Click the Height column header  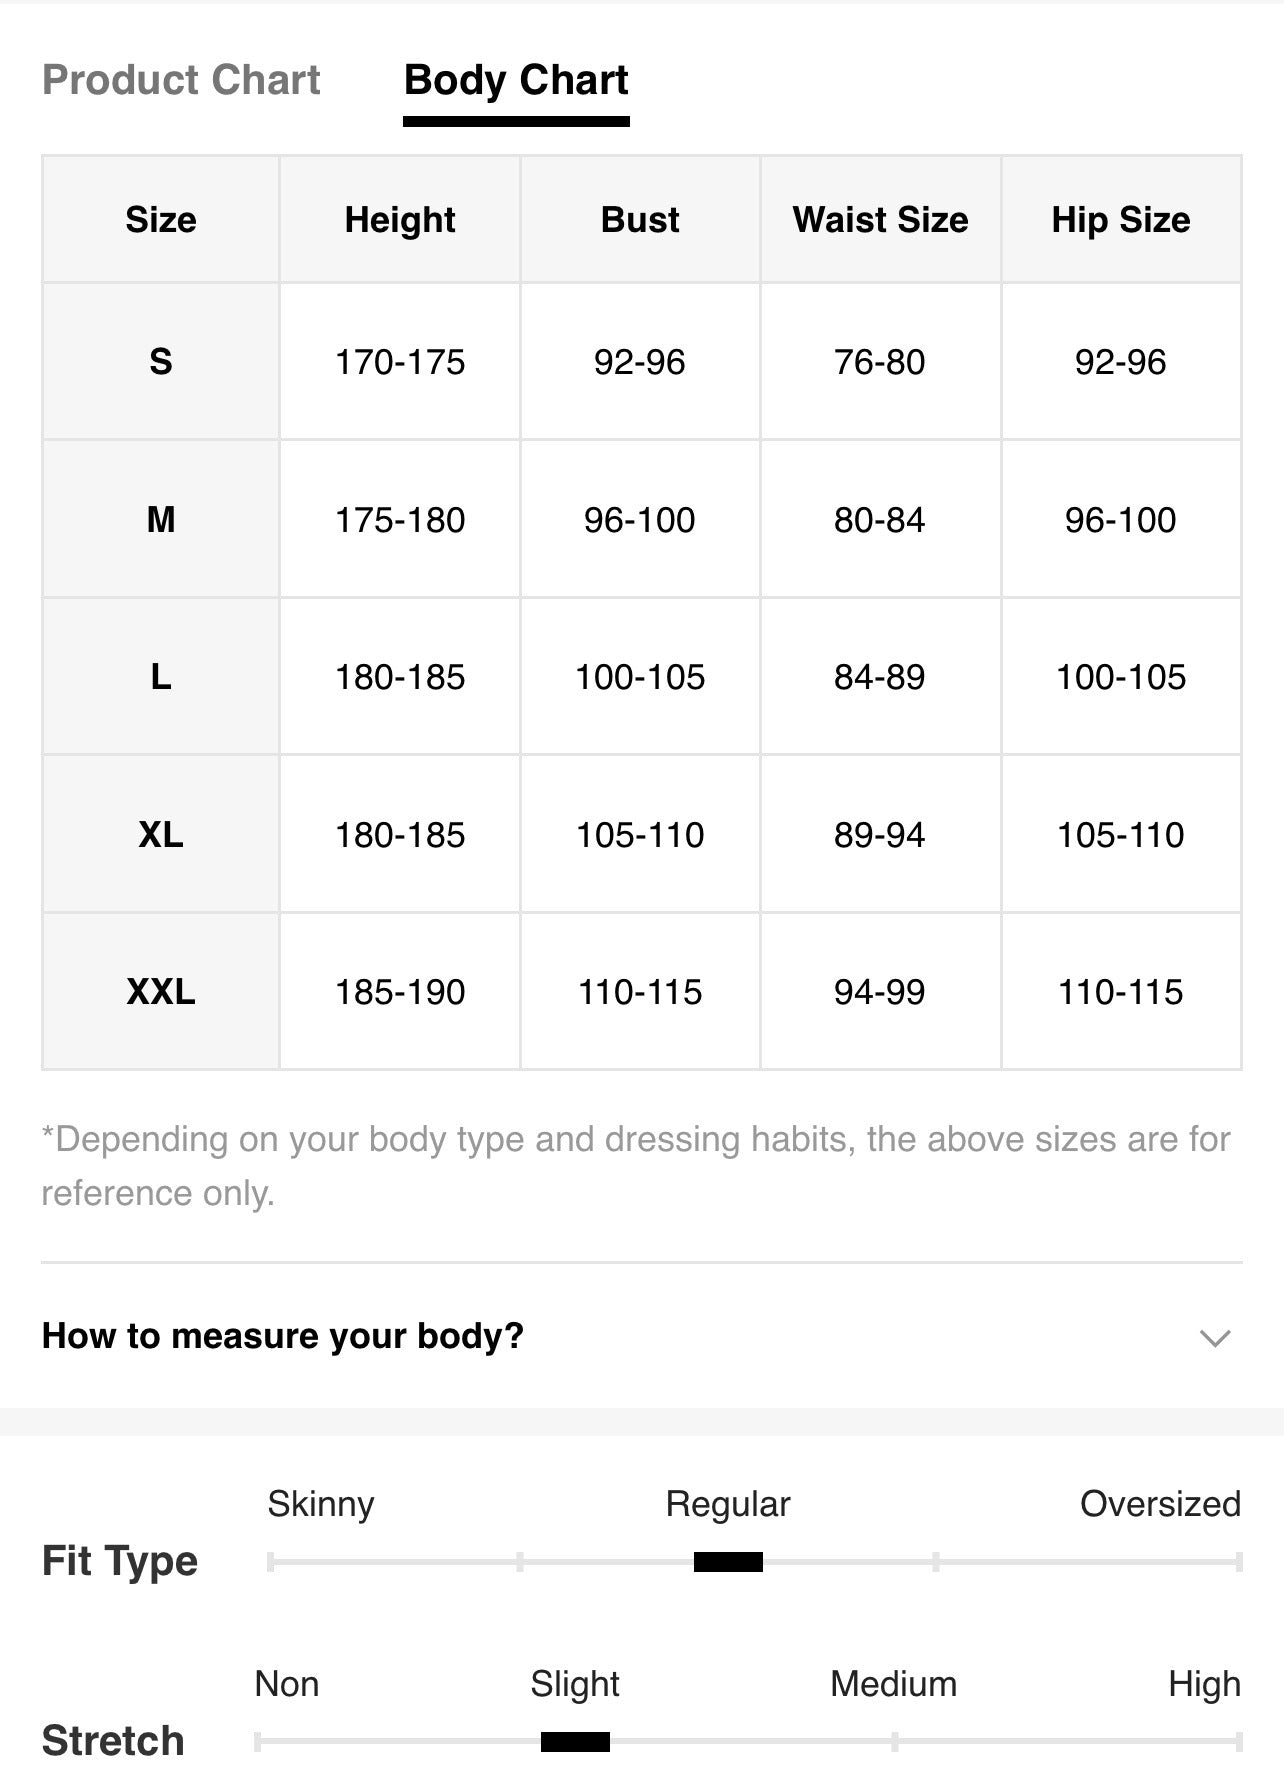[400, 220]
